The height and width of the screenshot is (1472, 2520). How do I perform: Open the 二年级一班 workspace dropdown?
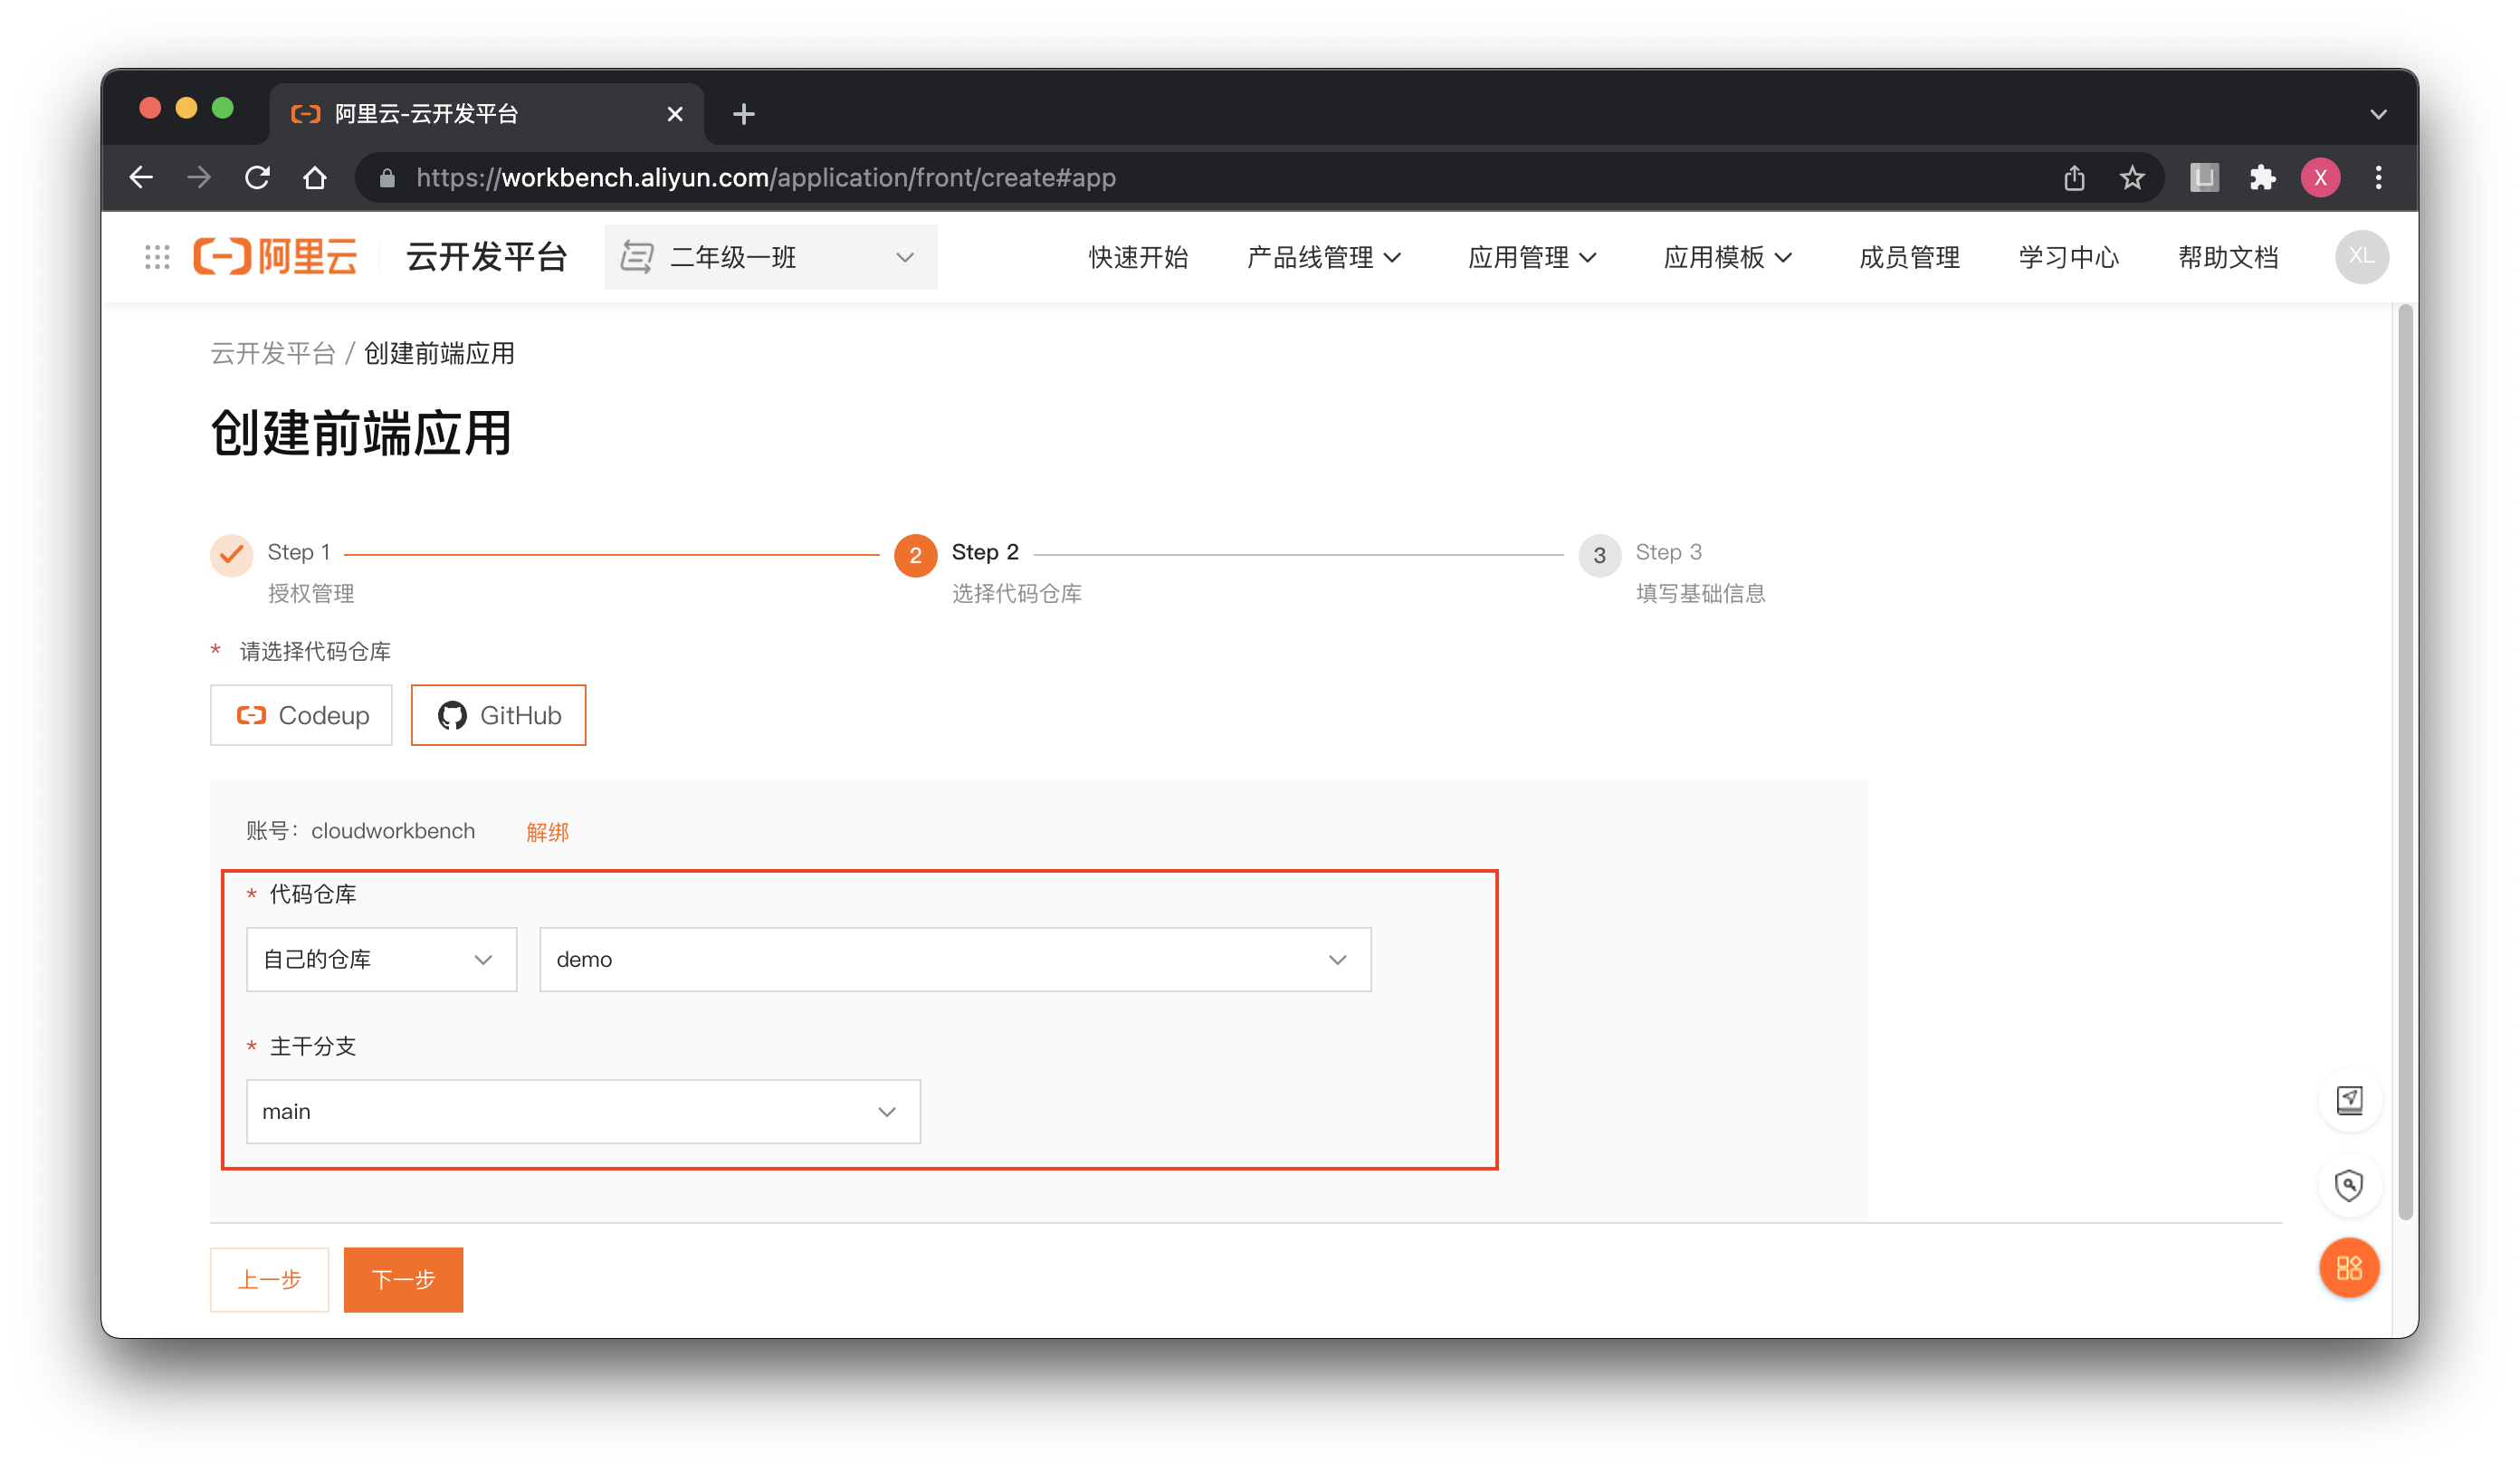coord(770,257)
